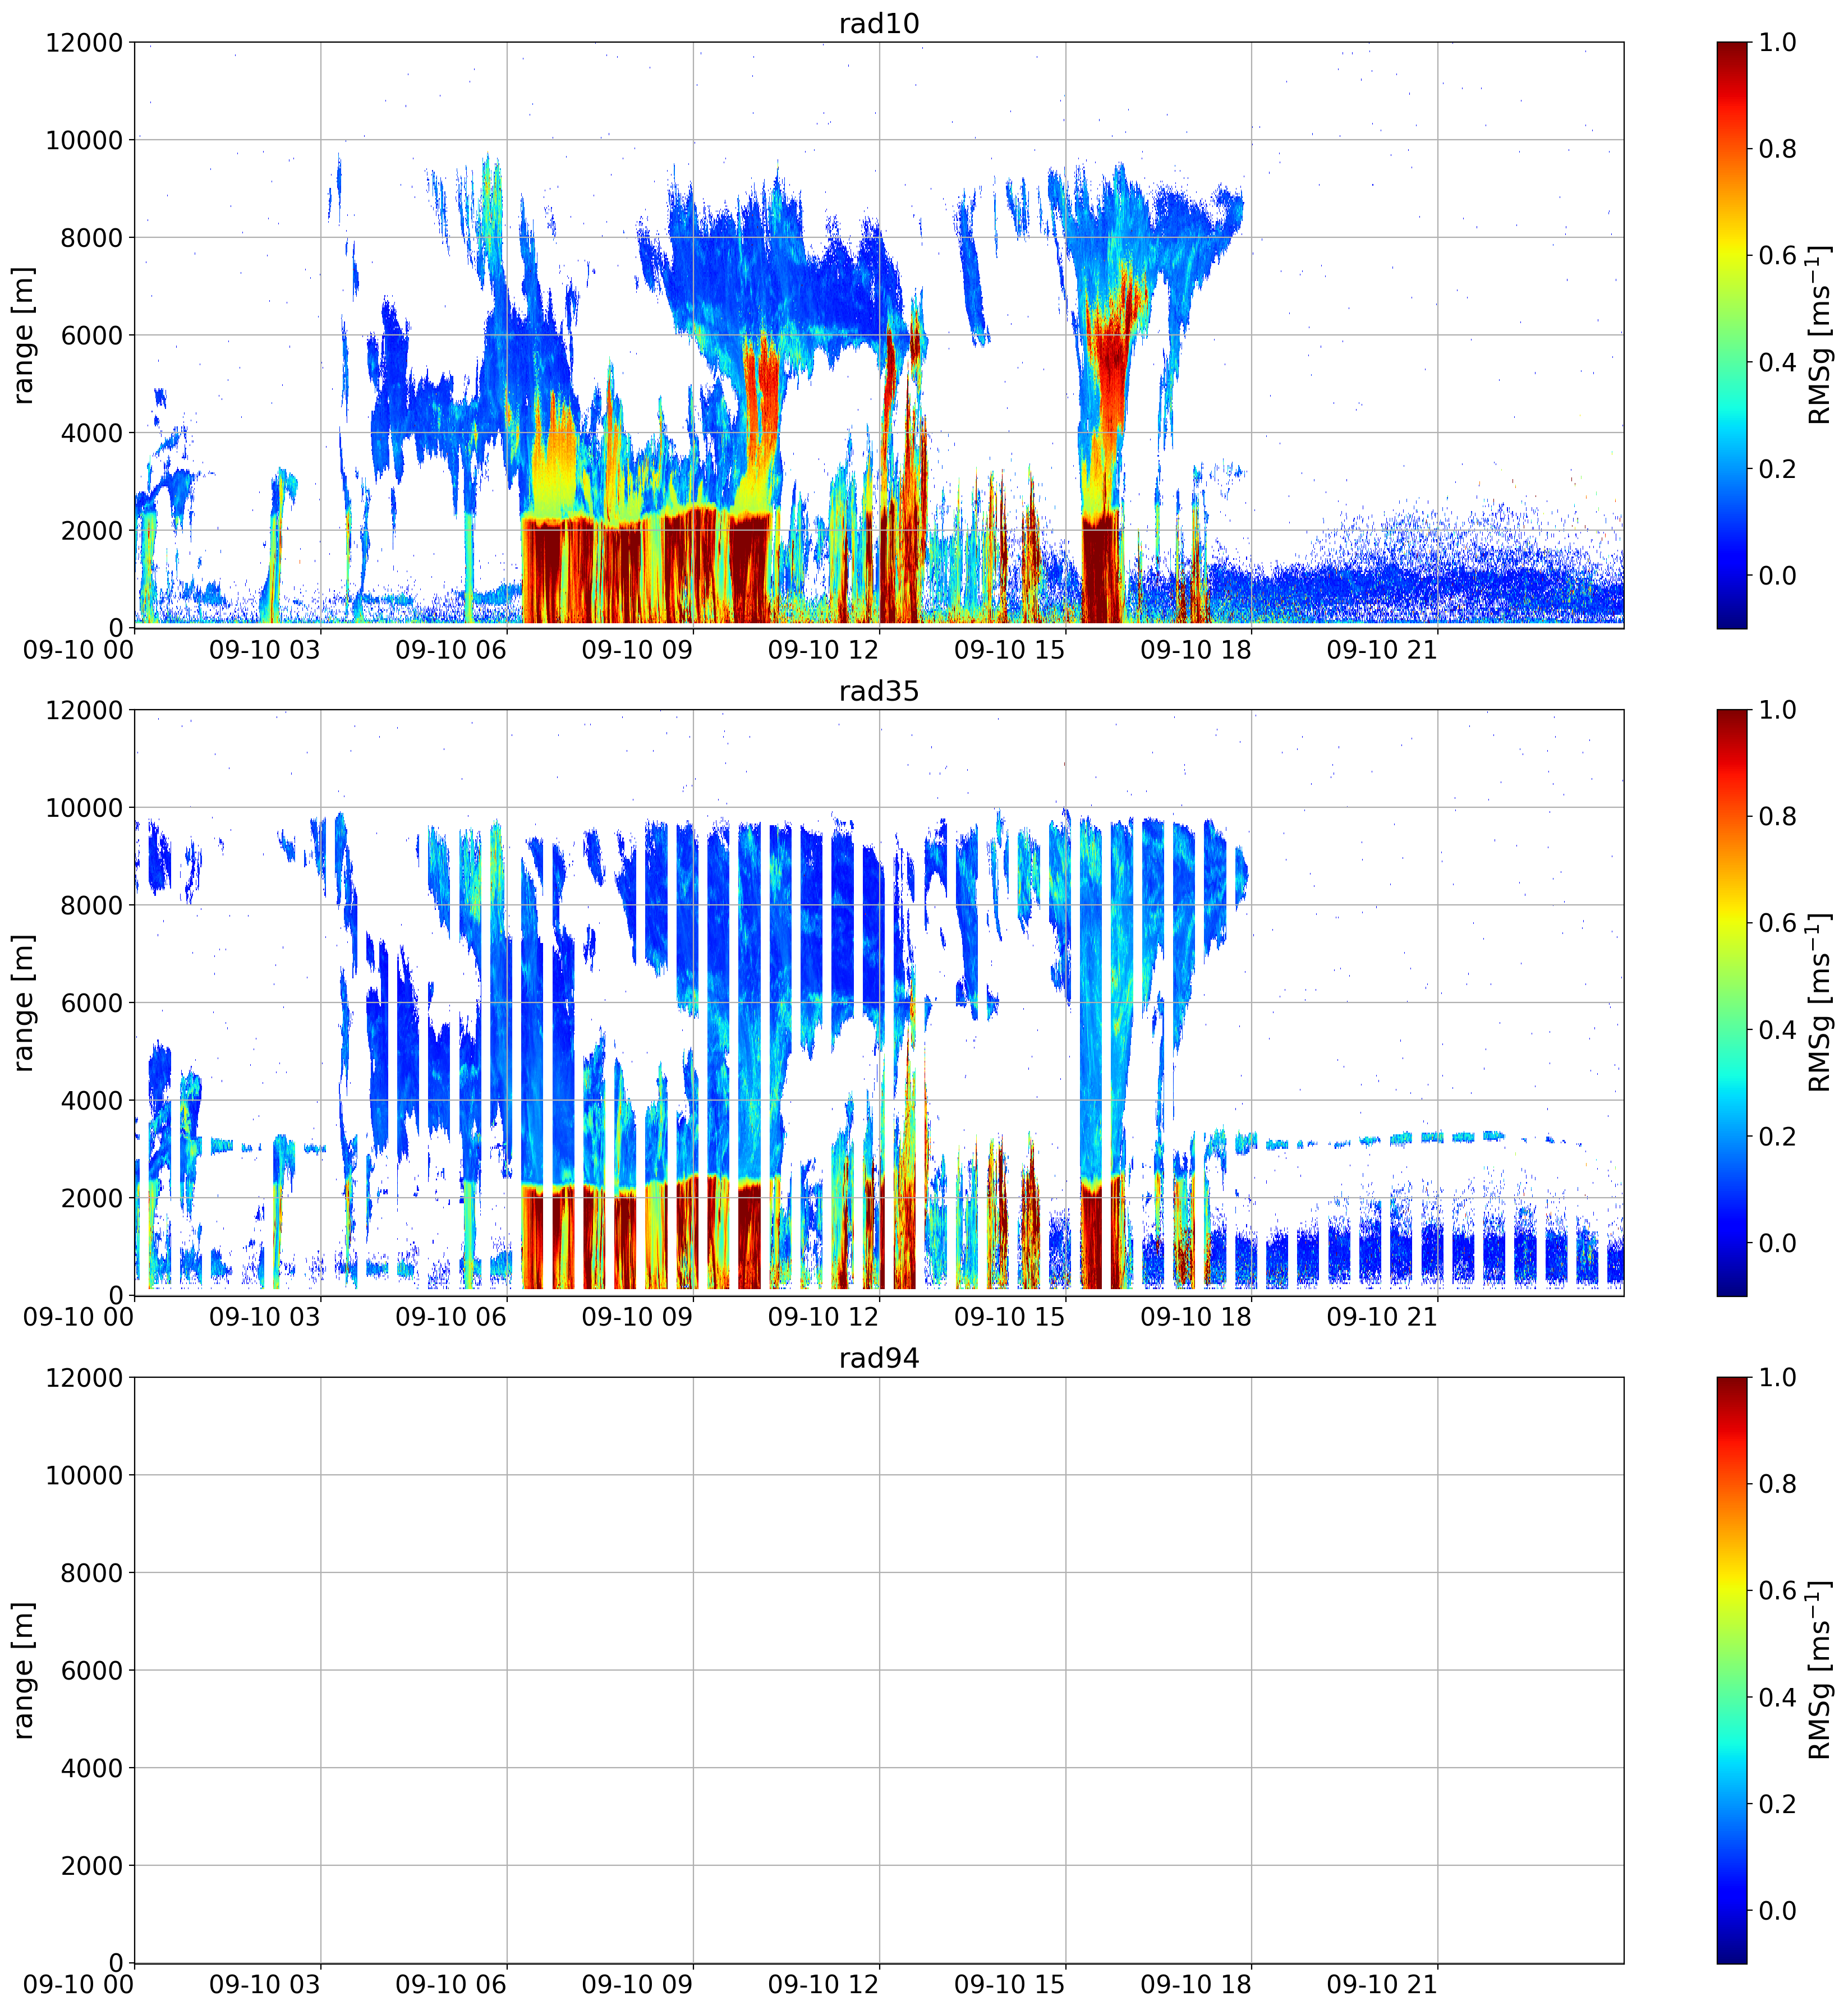Viewport: 1848px width, 2010px height.
Task: Click the "10000" y-tick label of rad35
Action: (84, 808)
